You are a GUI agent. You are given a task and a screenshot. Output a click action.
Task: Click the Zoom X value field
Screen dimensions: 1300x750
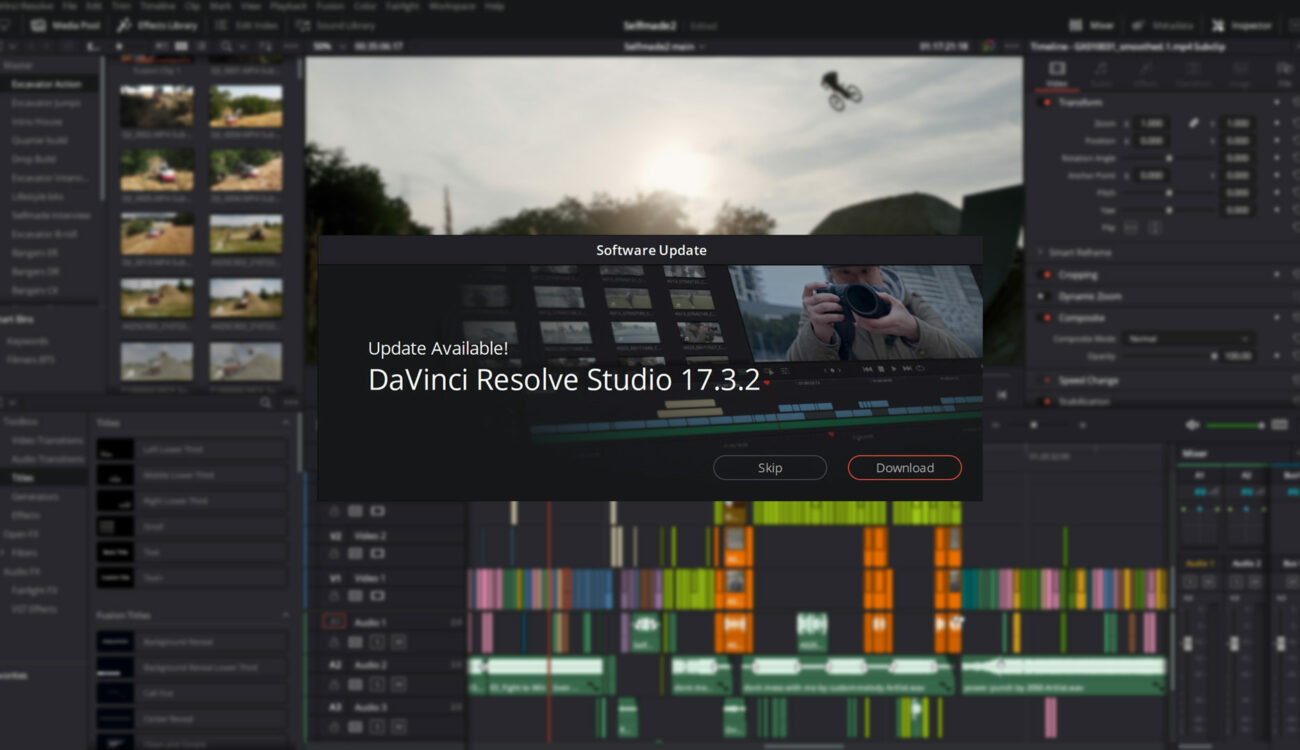tap(1152, 123)
